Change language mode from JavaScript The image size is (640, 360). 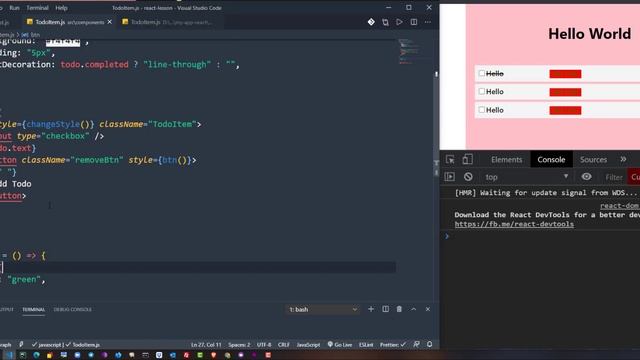(x=308, y=344)
